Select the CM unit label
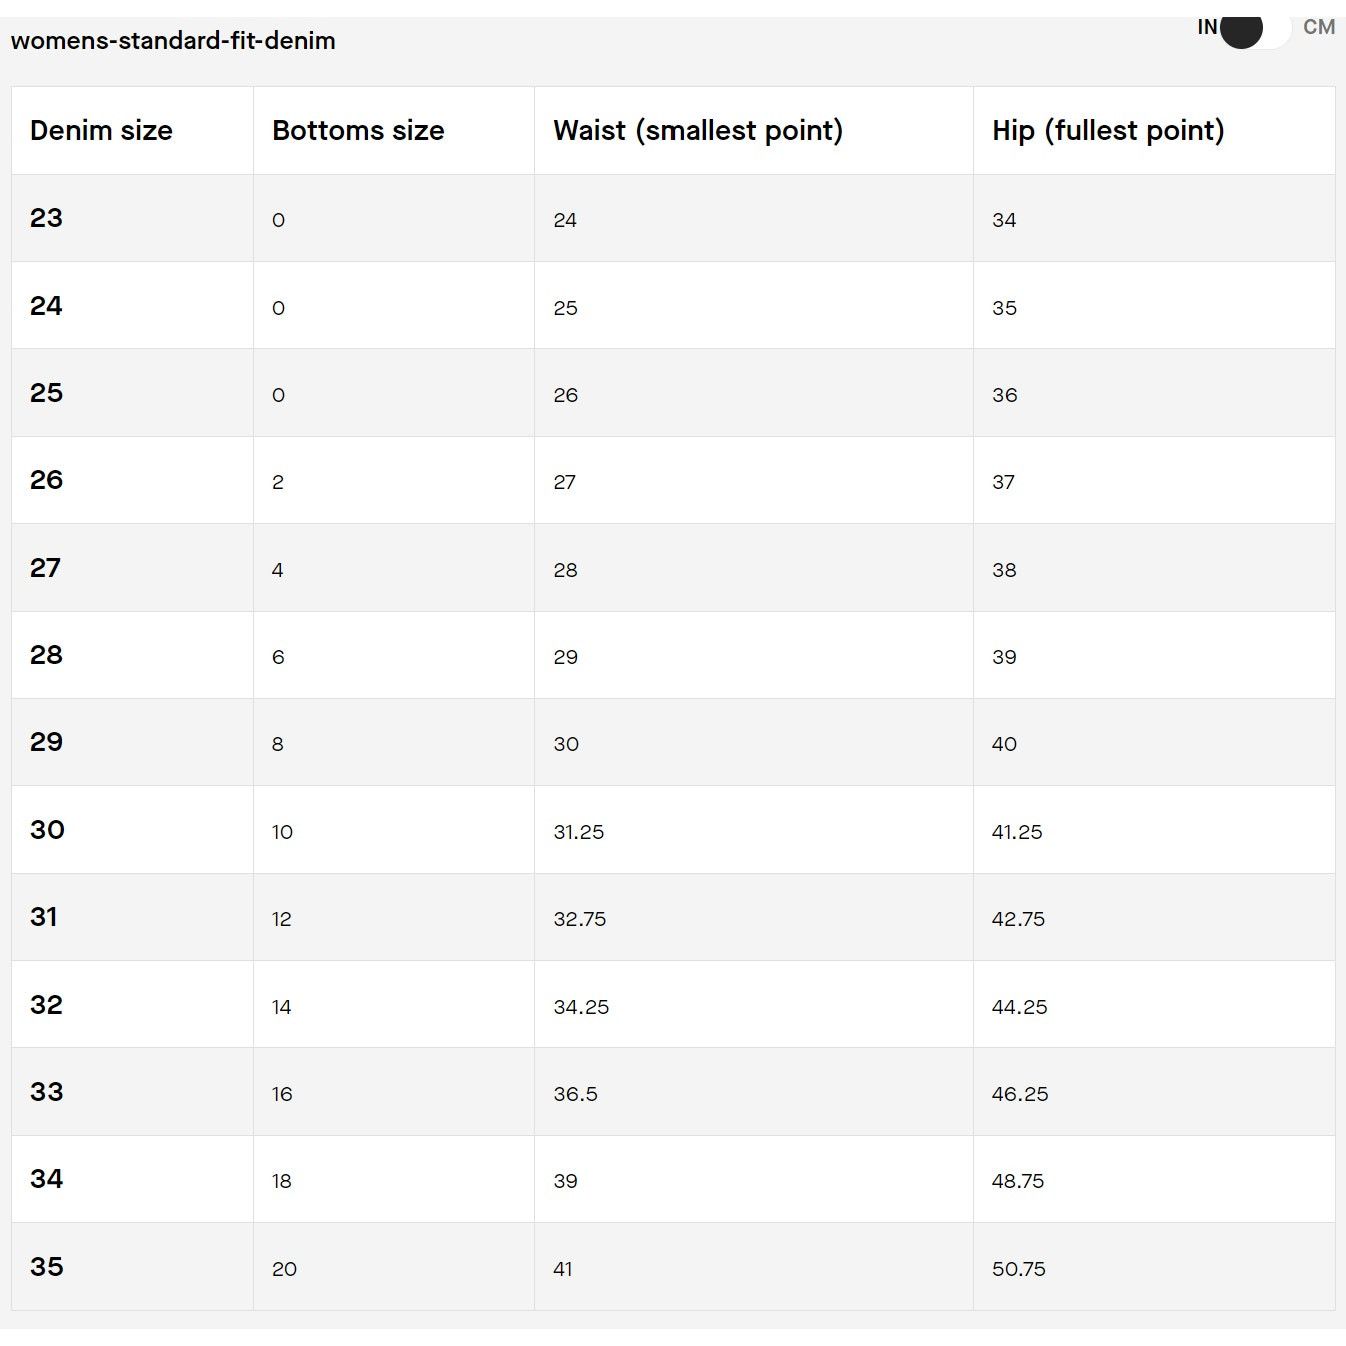 (x=1319, y=27)
